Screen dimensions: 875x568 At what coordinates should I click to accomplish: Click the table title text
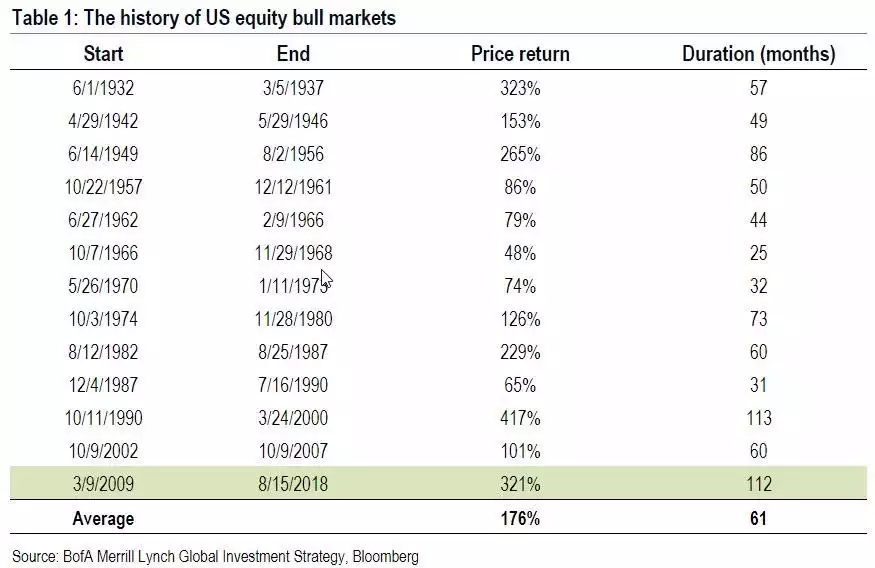(x=204, y=18)
